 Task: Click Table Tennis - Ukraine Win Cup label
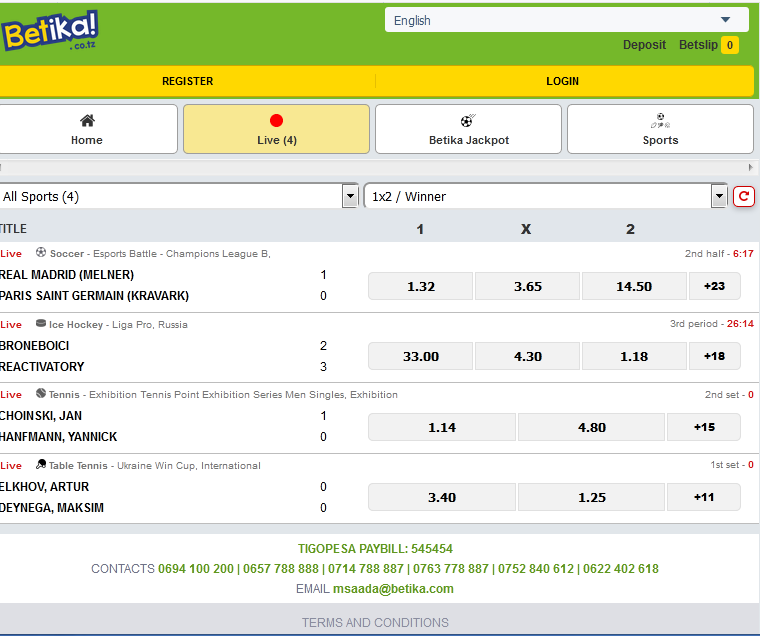coord(155,465)
